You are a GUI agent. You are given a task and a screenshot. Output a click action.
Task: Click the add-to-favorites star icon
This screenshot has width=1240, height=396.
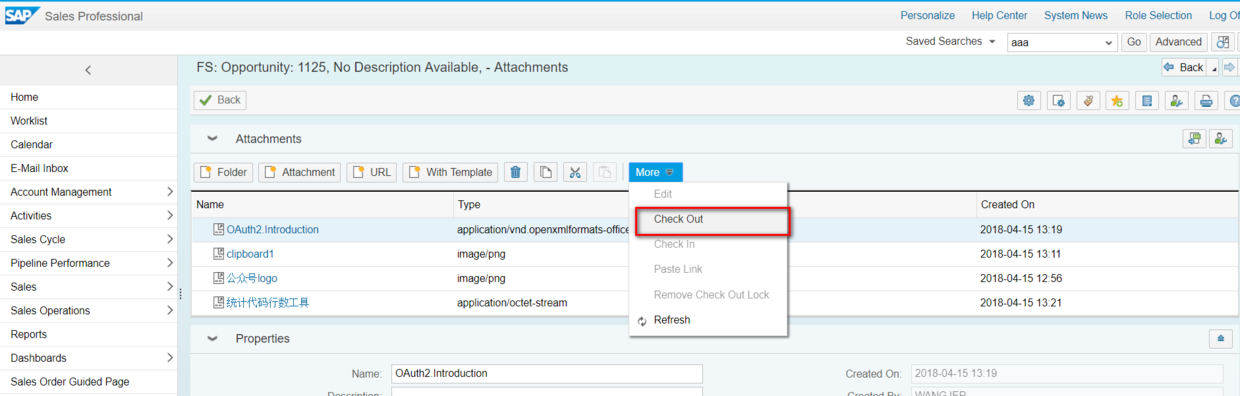1117,100
